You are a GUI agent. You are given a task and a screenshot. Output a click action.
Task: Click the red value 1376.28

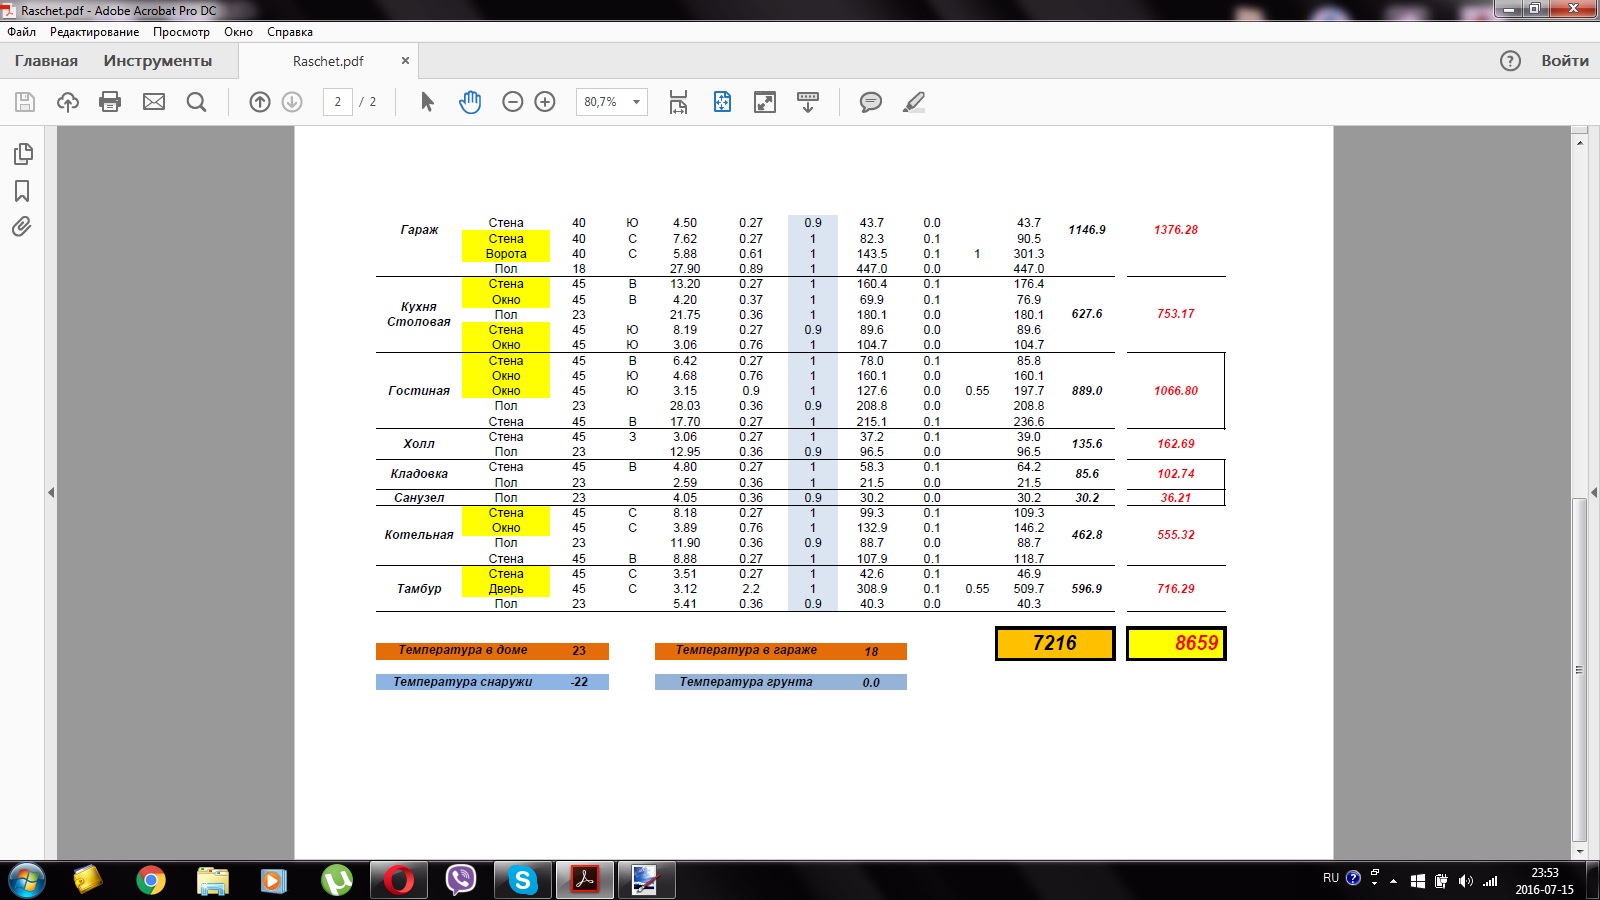[1176, 230]
